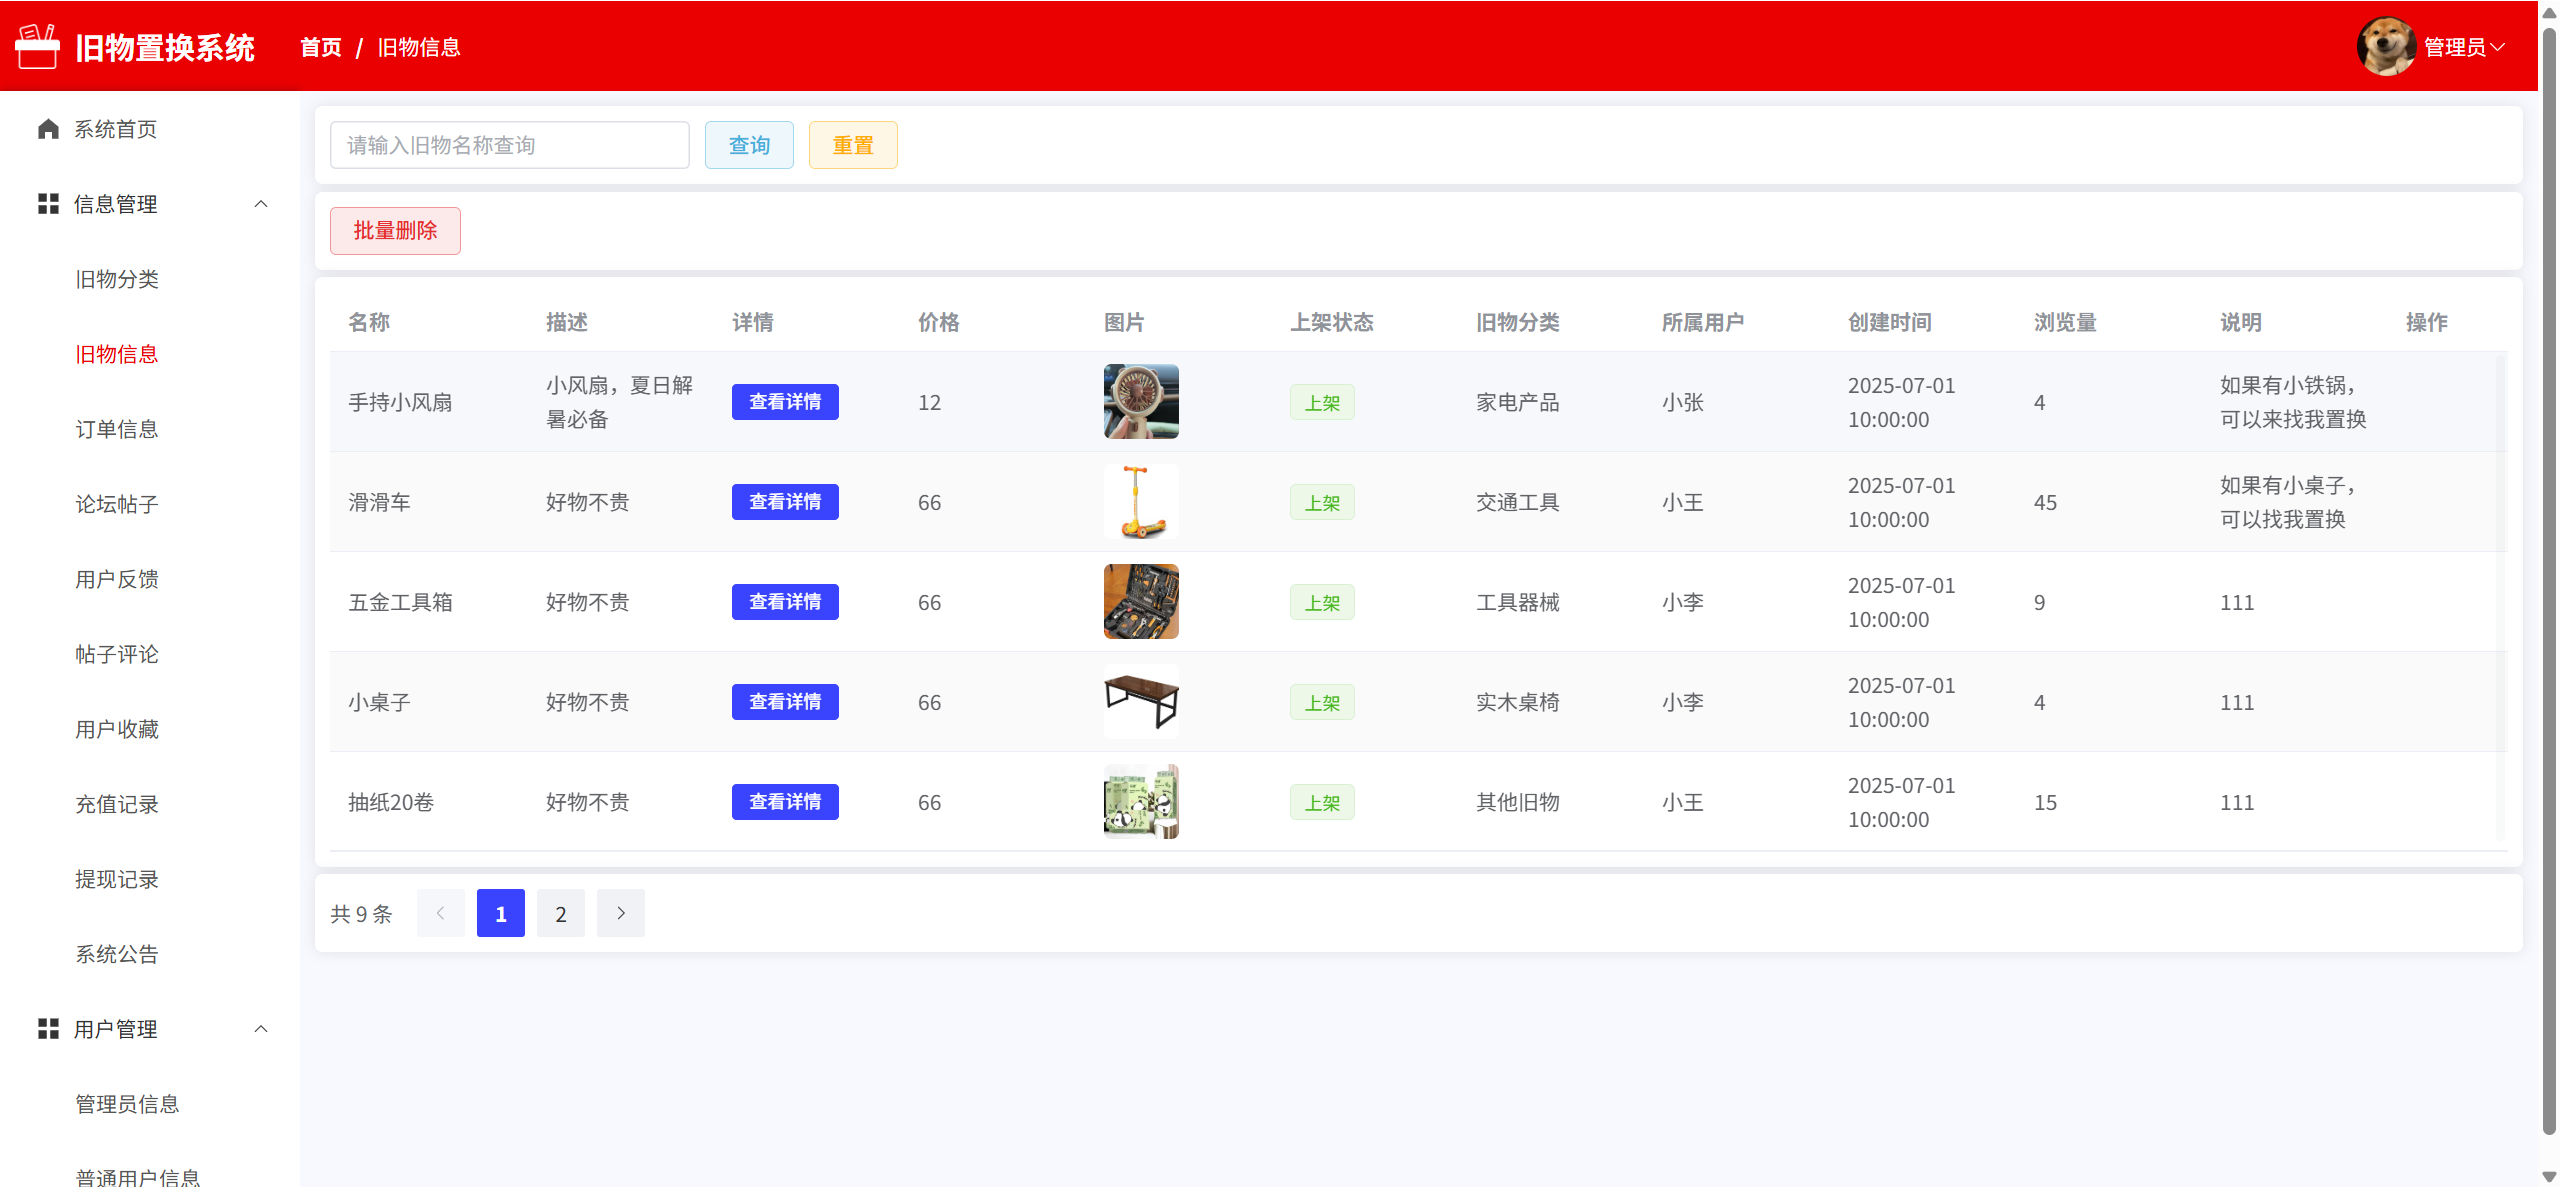The image size is (2560, 1187).
Task: Select 论坛帖子 sidebar item
Action: pyautogui.click(x=117, y=504)
